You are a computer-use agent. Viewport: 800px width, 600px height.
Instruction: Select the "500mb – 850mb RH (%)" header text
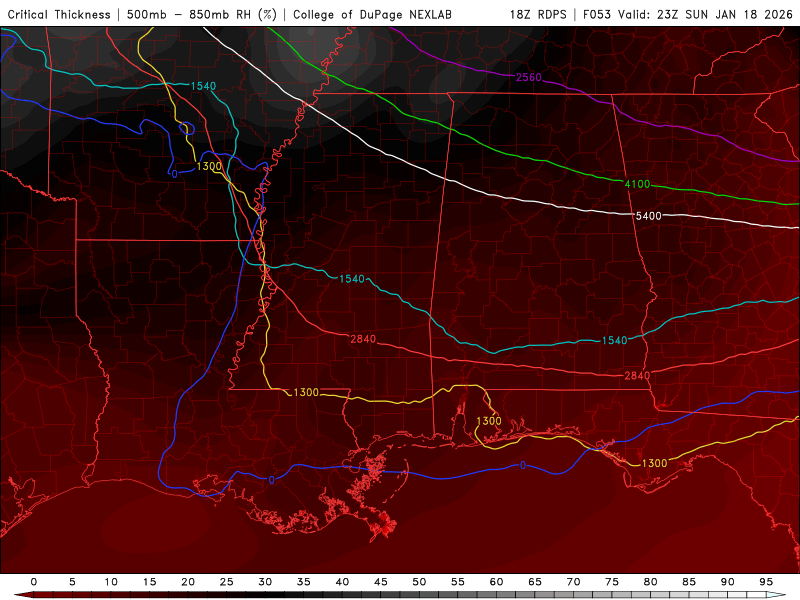coord(202,14)
